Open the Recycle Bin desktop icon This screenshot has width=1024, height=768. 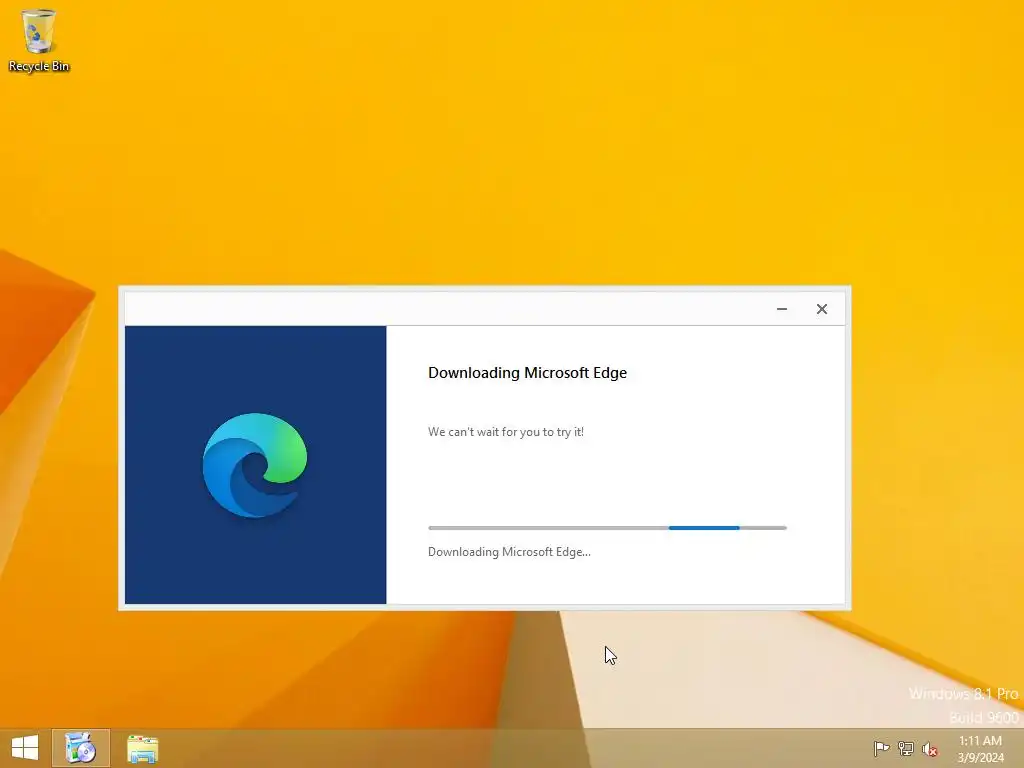tap(39, 40)
